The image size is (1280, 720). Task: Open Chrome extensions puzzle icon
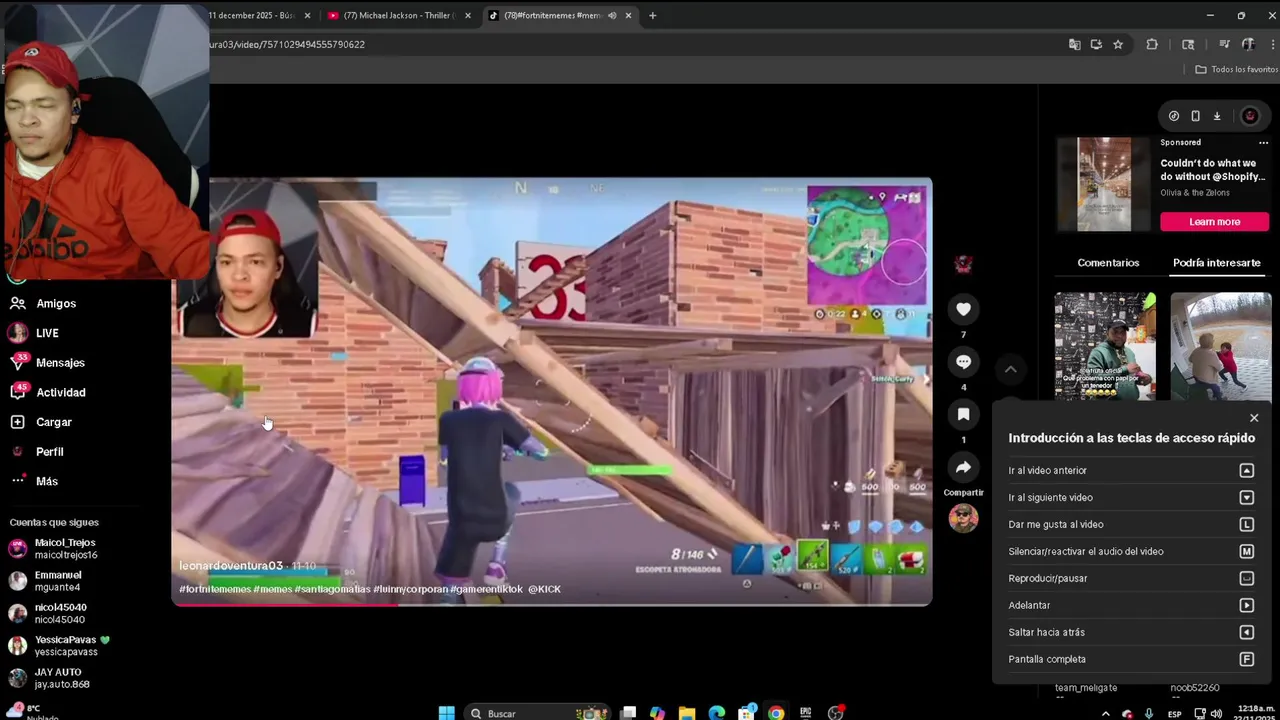point(1152,44)
